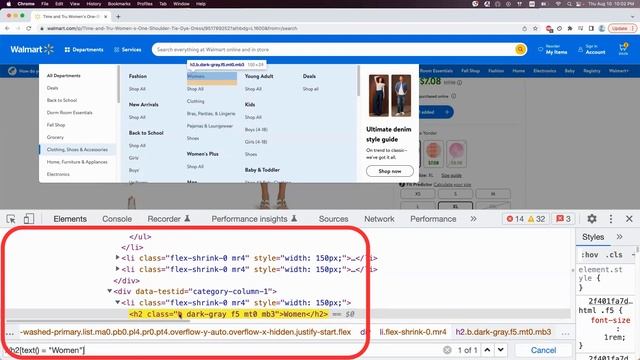This screenshot has height=360, width=640.
Task: Go back in Chrome
Action: pos(7,29)
